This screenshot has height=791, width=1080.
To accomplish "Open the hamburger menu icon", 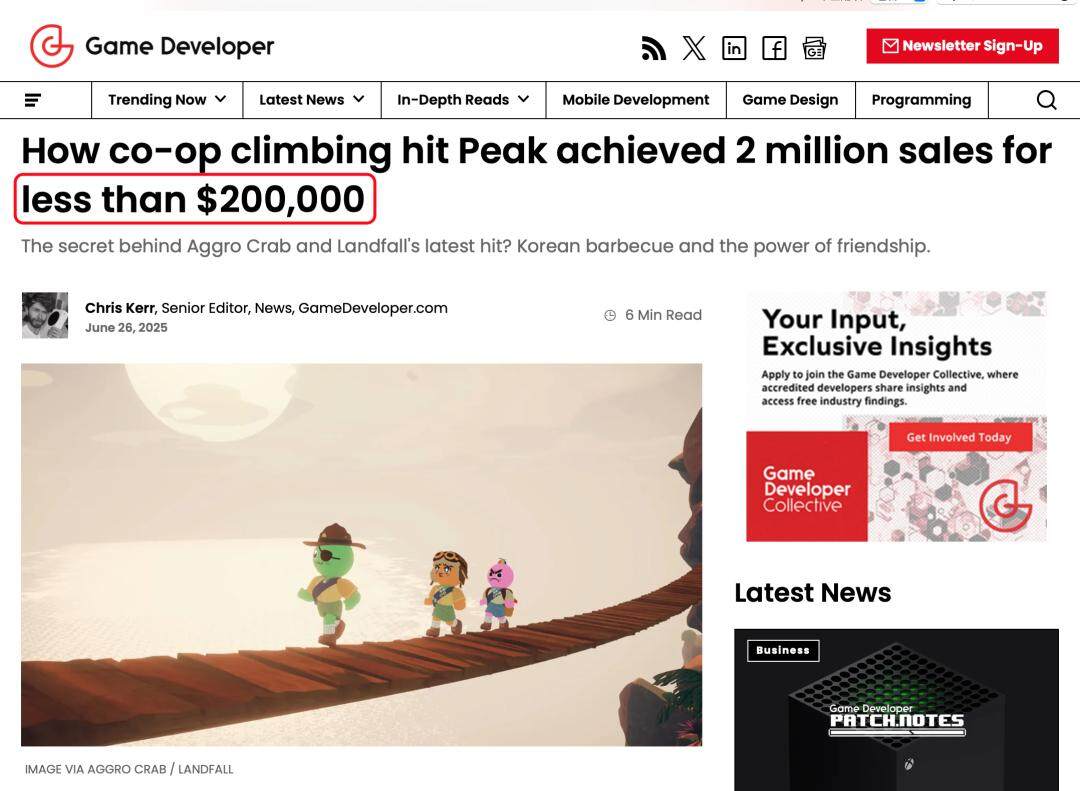I will 33,100.
